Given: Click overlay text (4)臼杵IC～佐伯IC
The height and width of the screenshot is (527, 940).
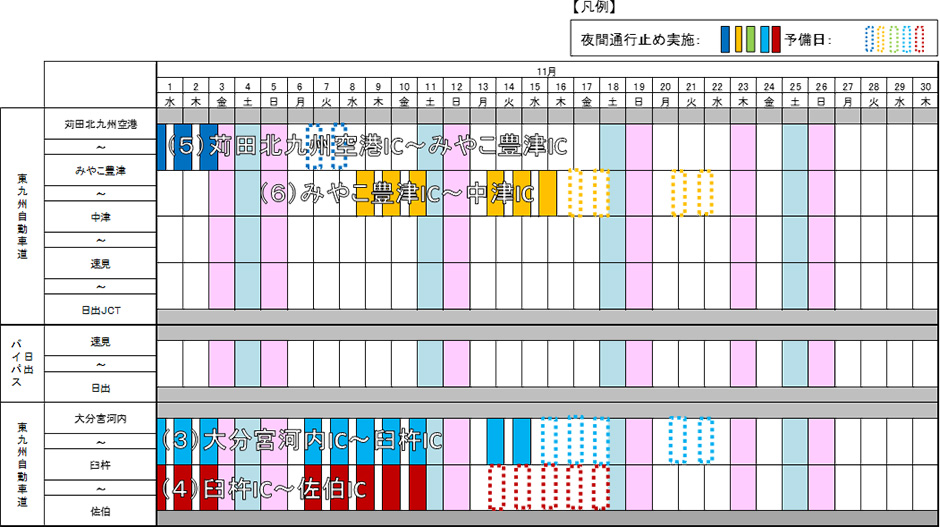Looking at the screenshot, I should 264,489.
